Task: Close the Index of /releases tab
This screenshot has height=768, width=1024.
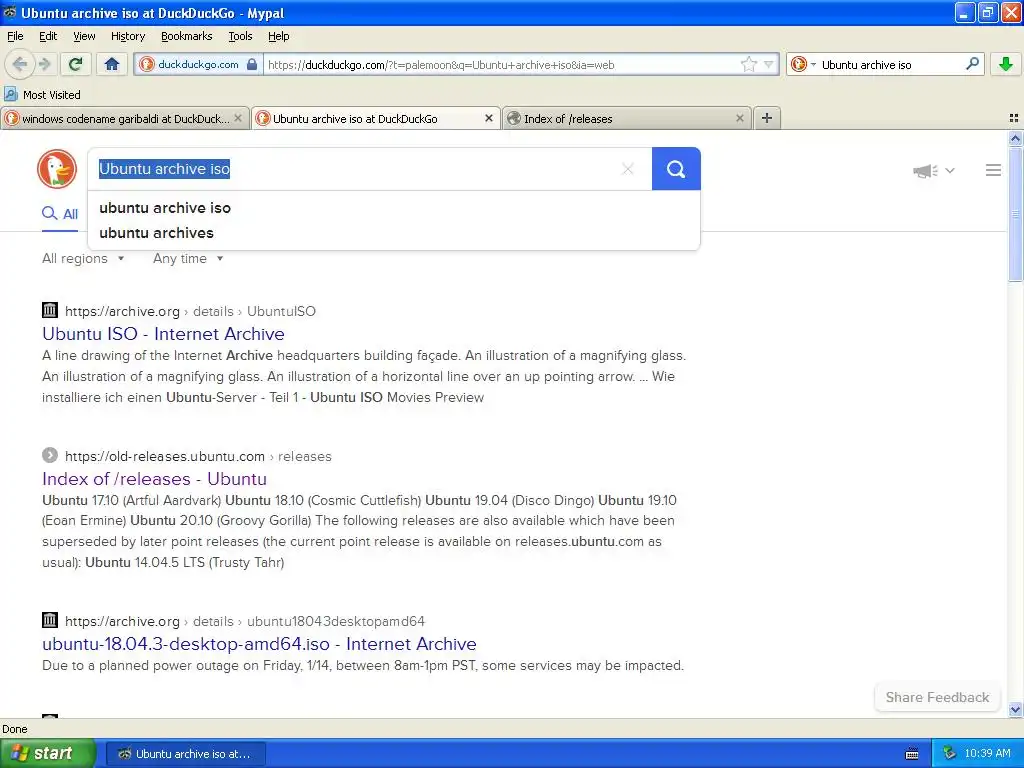Action: pyautogui.click(x=739, y=118)
